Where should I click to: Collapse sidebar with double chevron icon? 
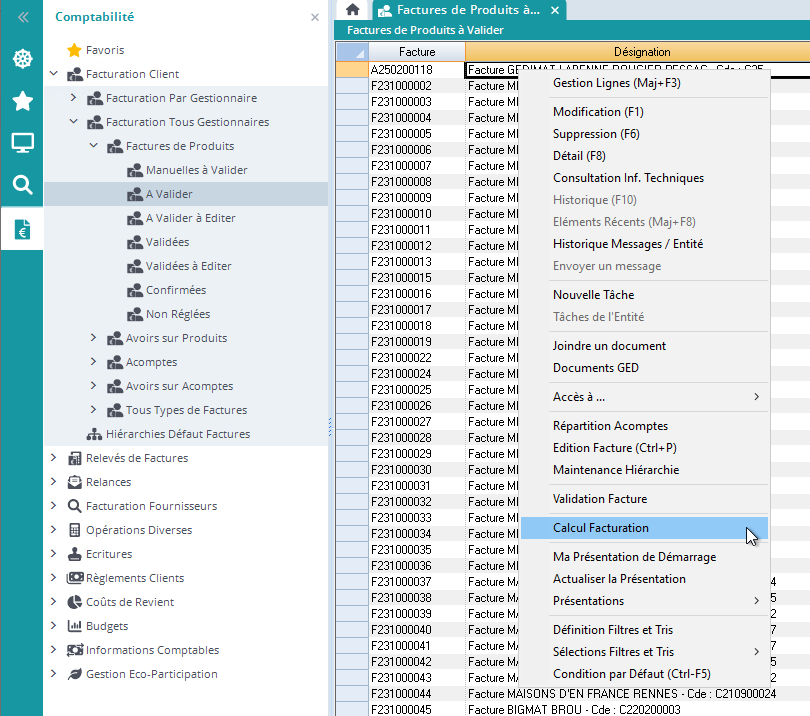pos(22,17)
